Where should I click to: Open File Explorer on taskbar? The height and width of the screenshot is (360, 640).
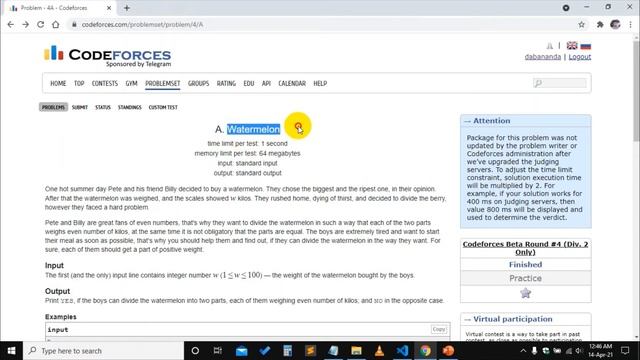(x=356, y=351)
